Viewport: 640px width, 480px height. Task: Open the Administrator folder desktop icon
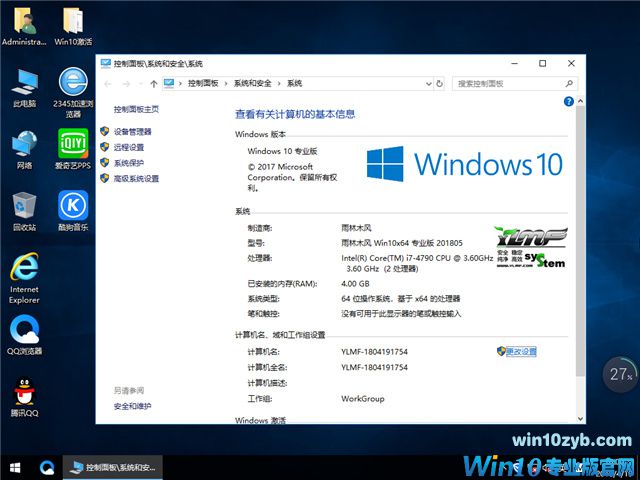pos(24,25)
